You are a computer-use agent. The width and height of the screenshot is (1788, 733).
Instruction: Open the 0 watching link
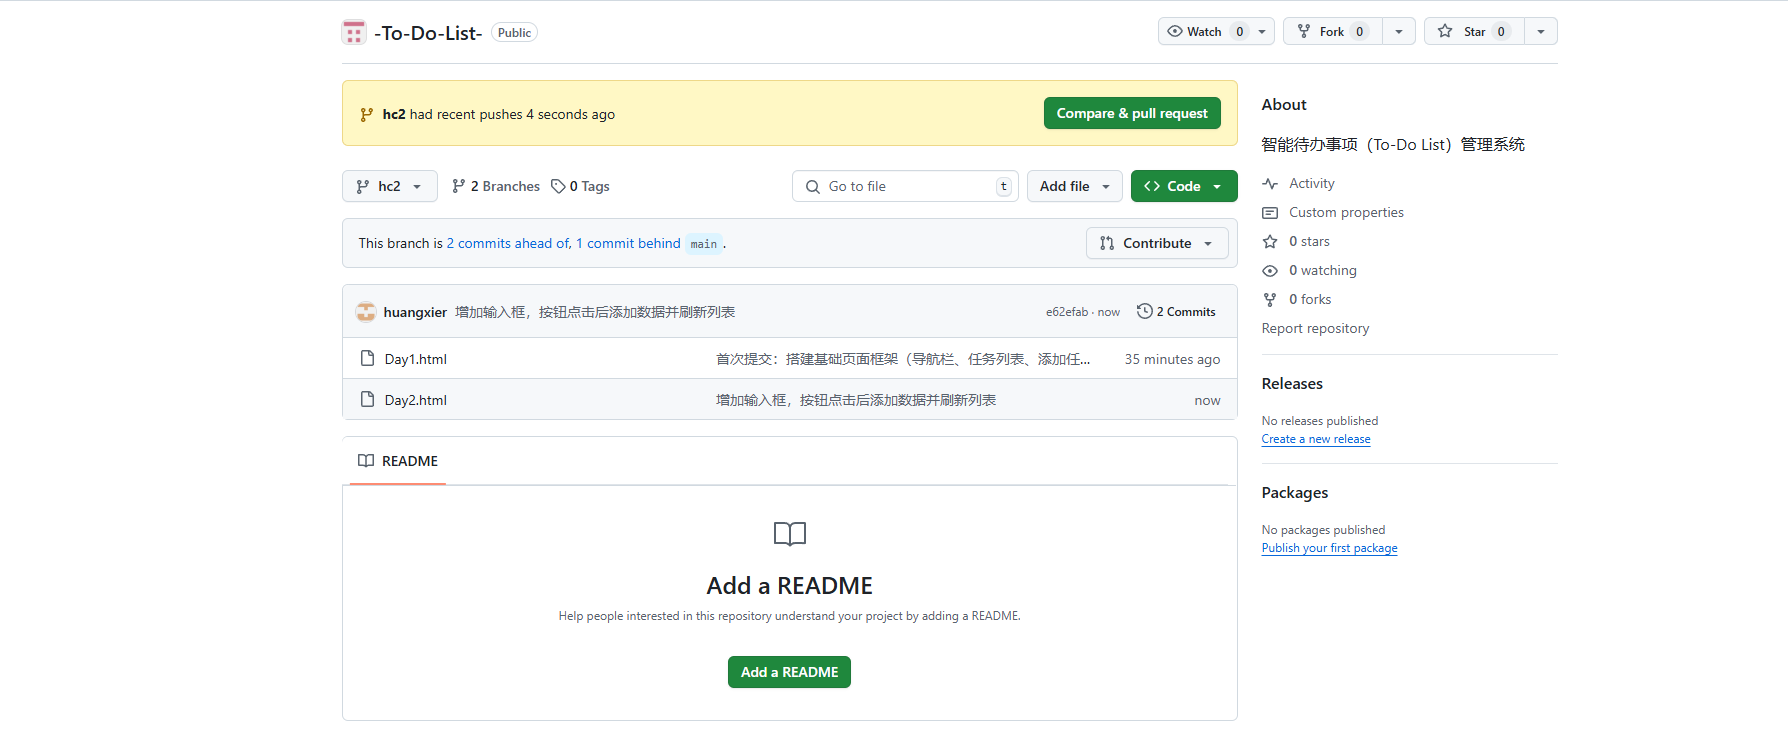tap(1322, 270)
